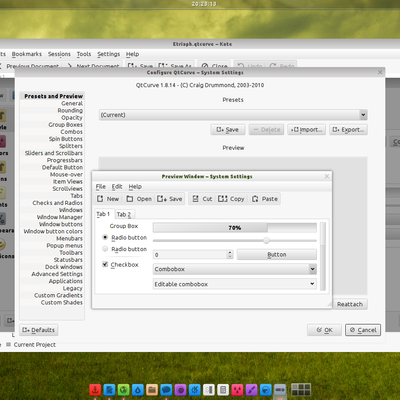Open the tan folder file manager dock icon
Viewport: 400px width, 400px height.
click(152, 389)
